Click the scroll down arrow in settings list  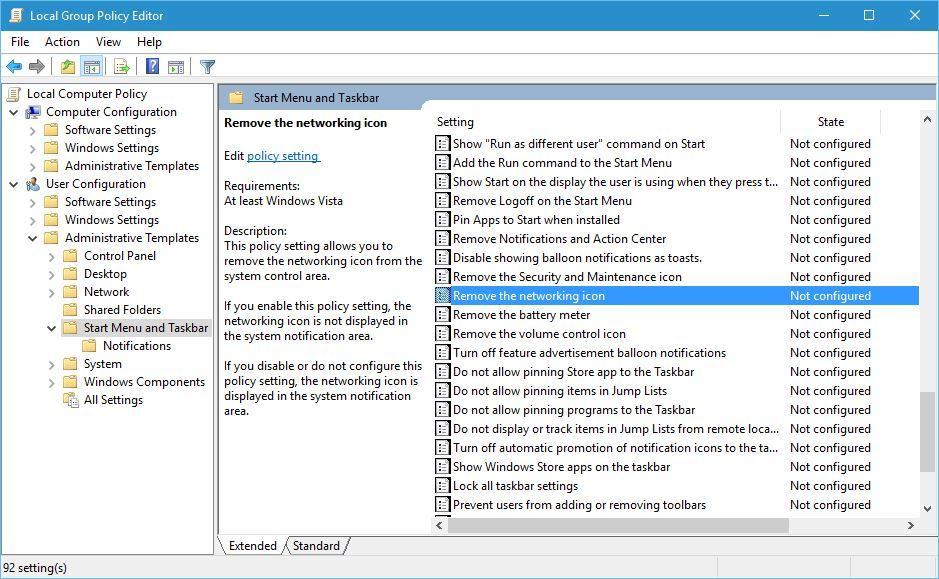click(927, 509)
